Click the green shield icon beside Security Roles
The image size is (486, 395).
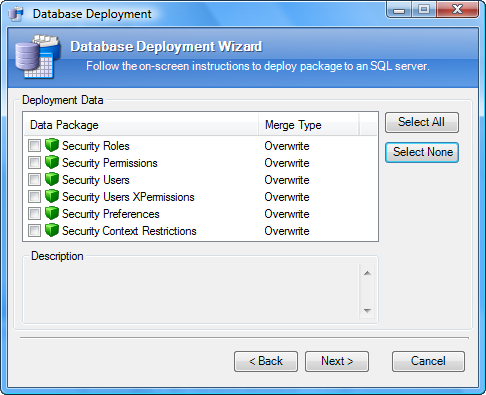(x=52, y=145)
